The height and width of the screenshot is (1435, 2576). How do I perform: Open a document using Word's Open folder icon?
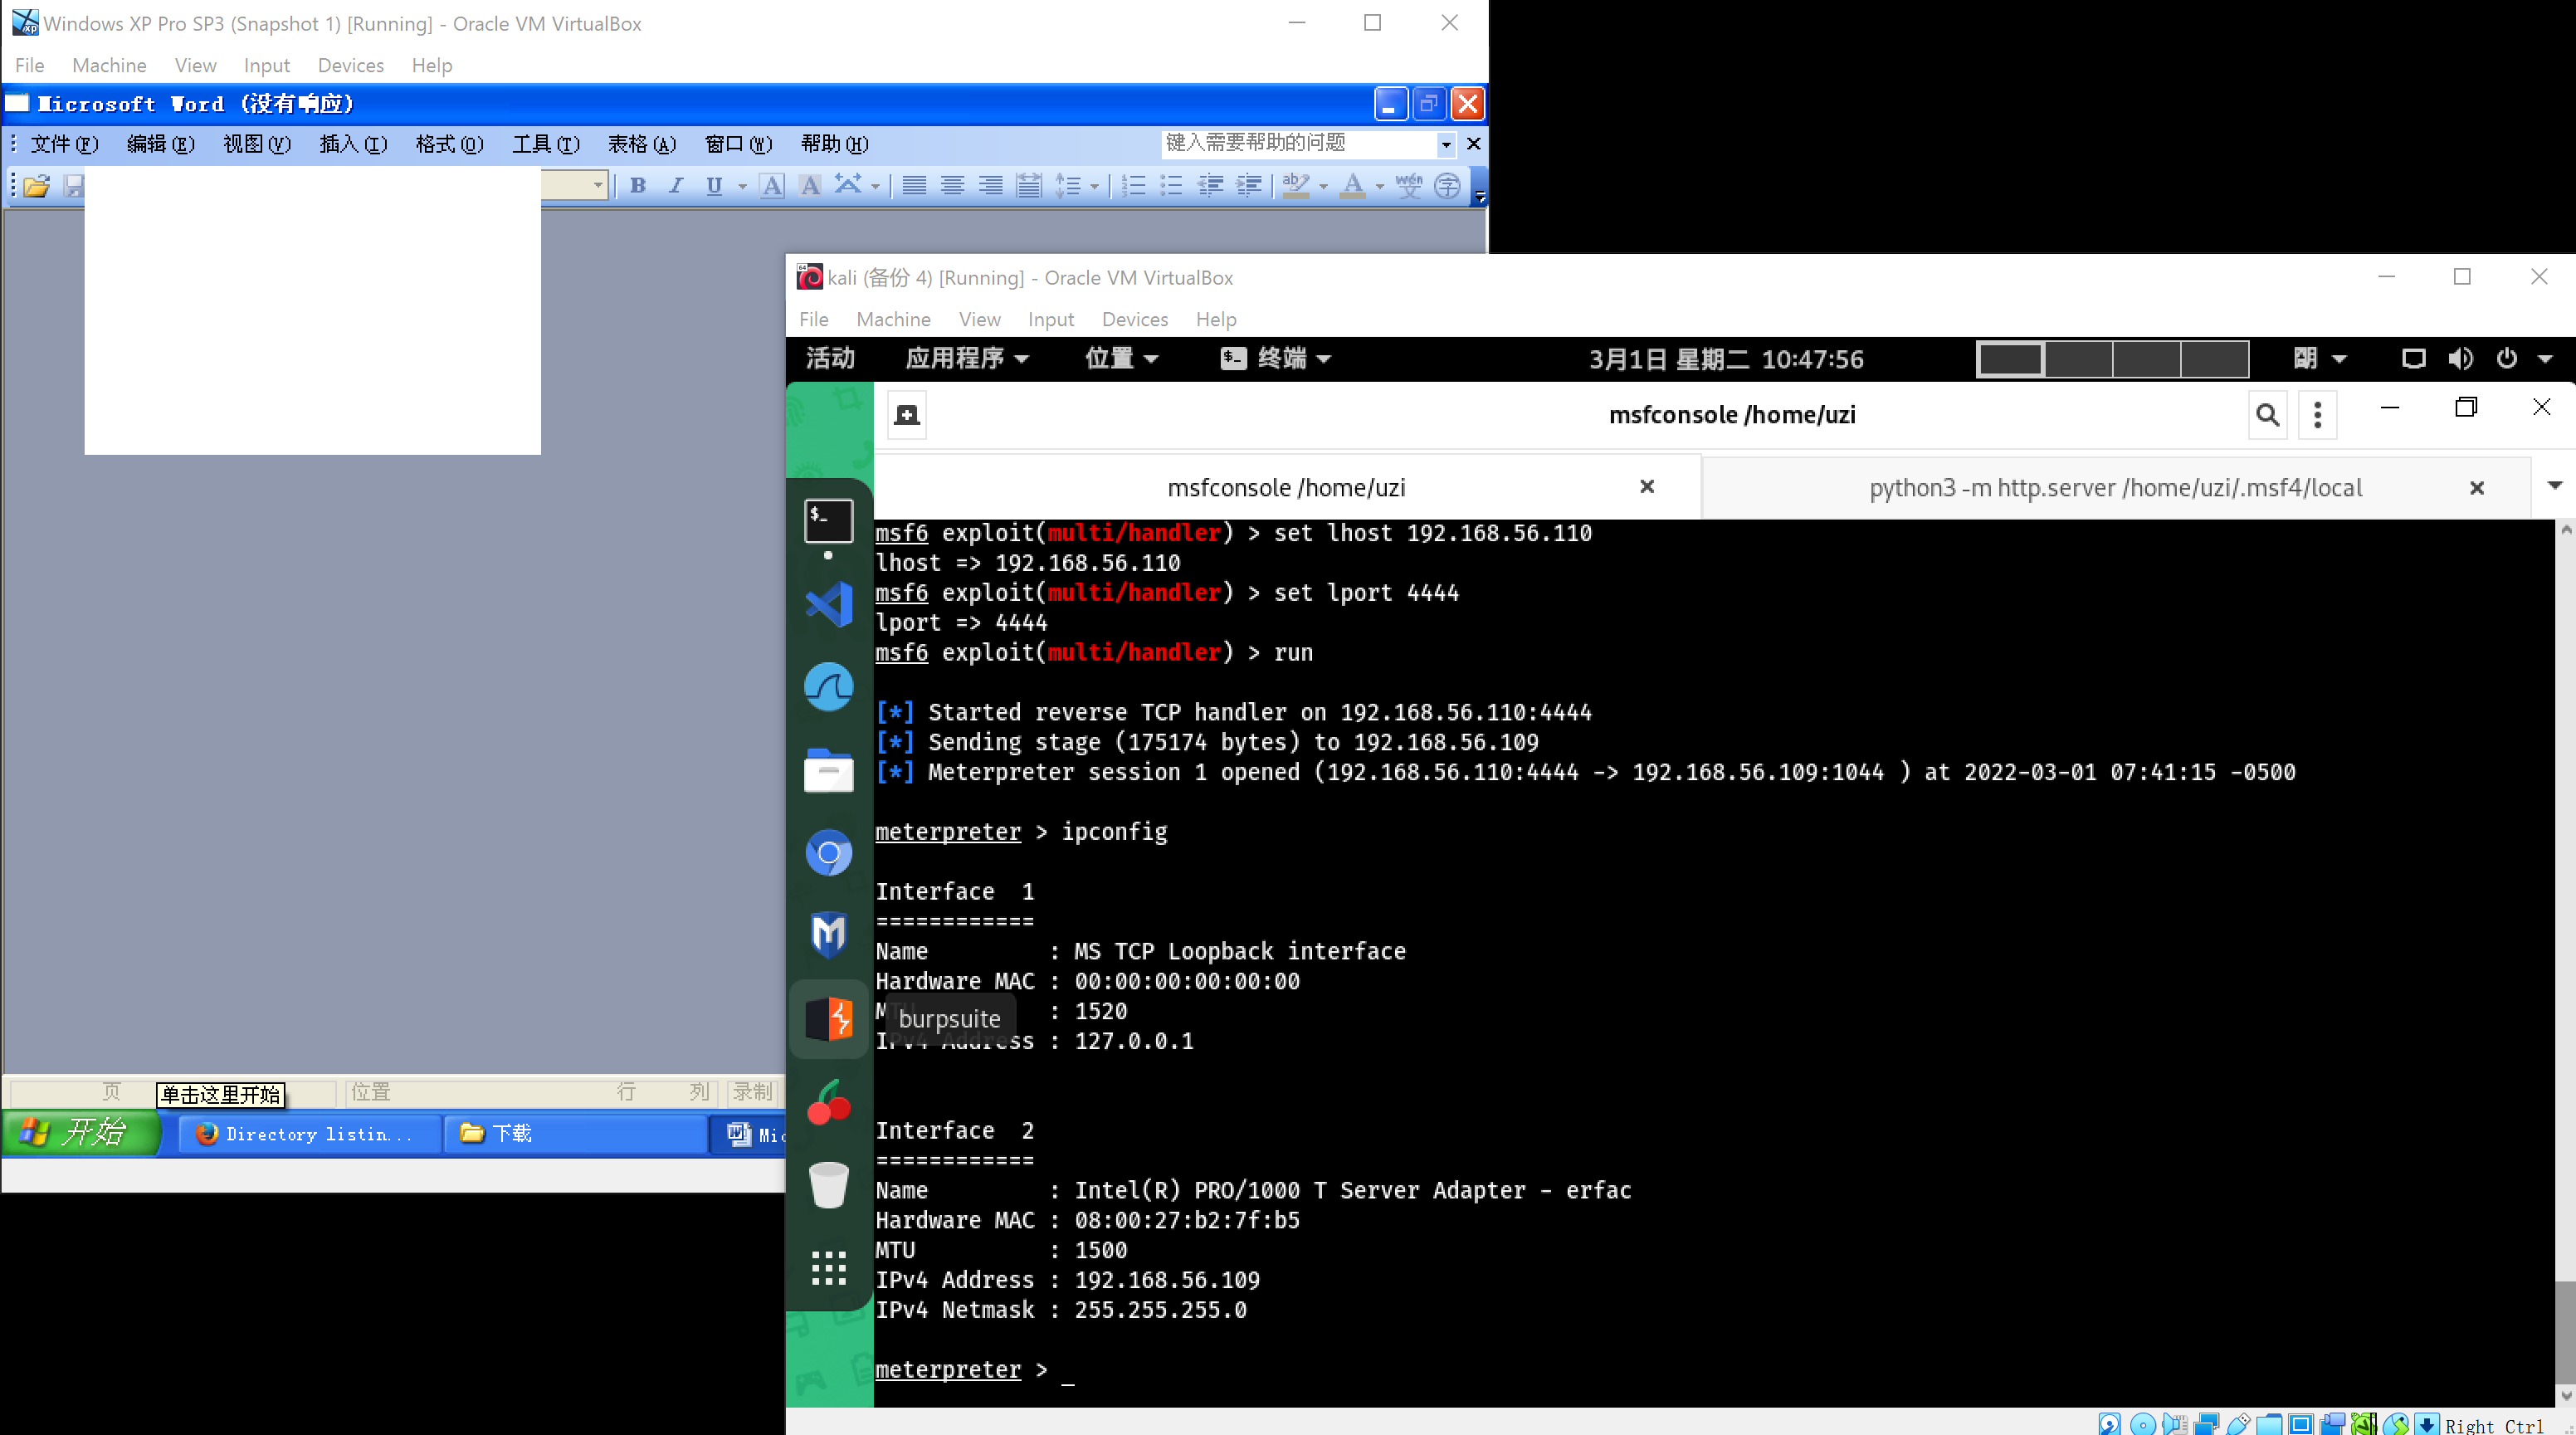point(37,186)
